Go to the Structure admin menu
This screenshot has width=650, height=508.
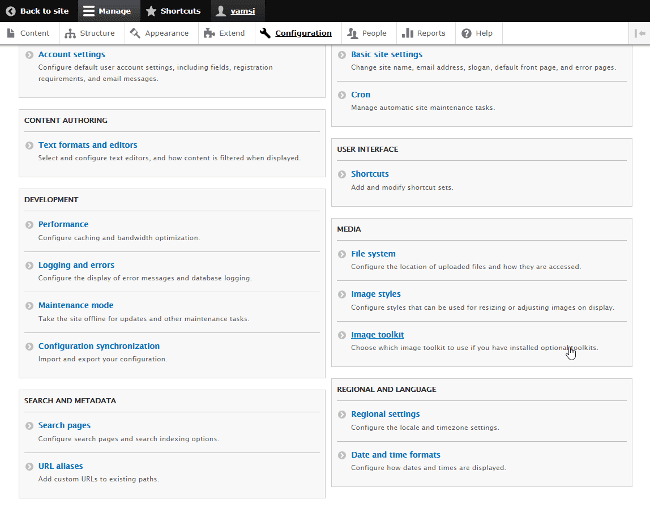pyautogui.click(x=92, y=33)
